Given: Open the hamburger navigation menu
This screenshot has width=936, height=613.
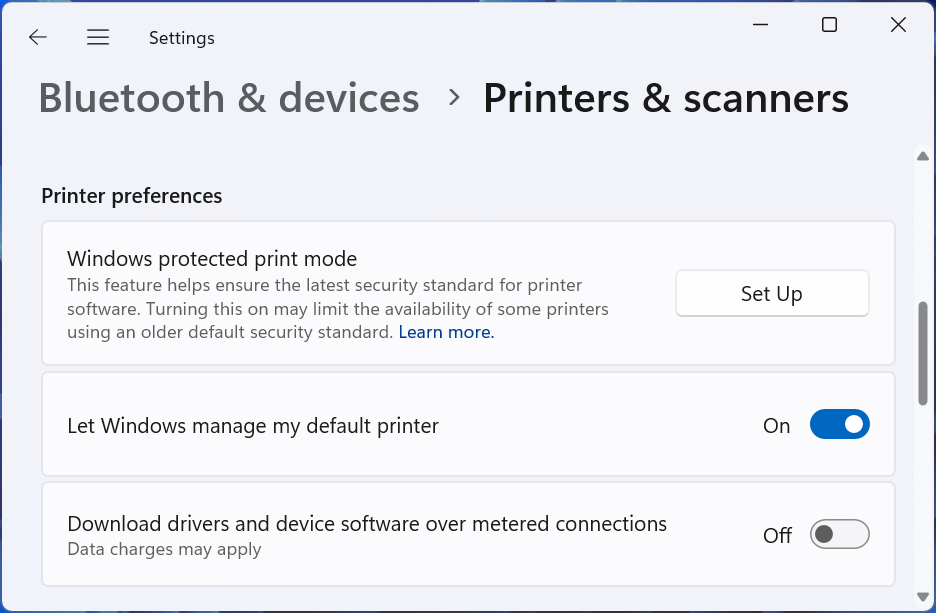Looking at the screenshot, I should (98, 38).
